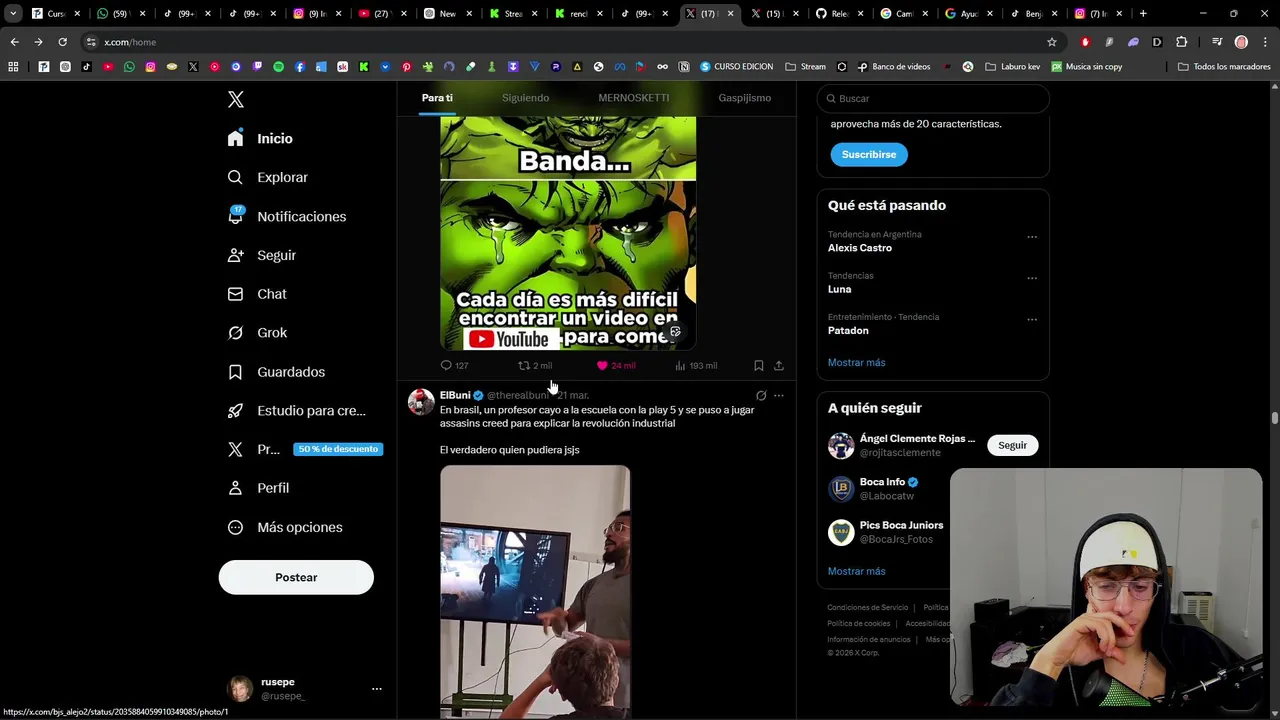Open the Laburo kev bookmarks folder
Image resolution: width=1280 pixels, height=720 pixels.
coord(1013,67)
